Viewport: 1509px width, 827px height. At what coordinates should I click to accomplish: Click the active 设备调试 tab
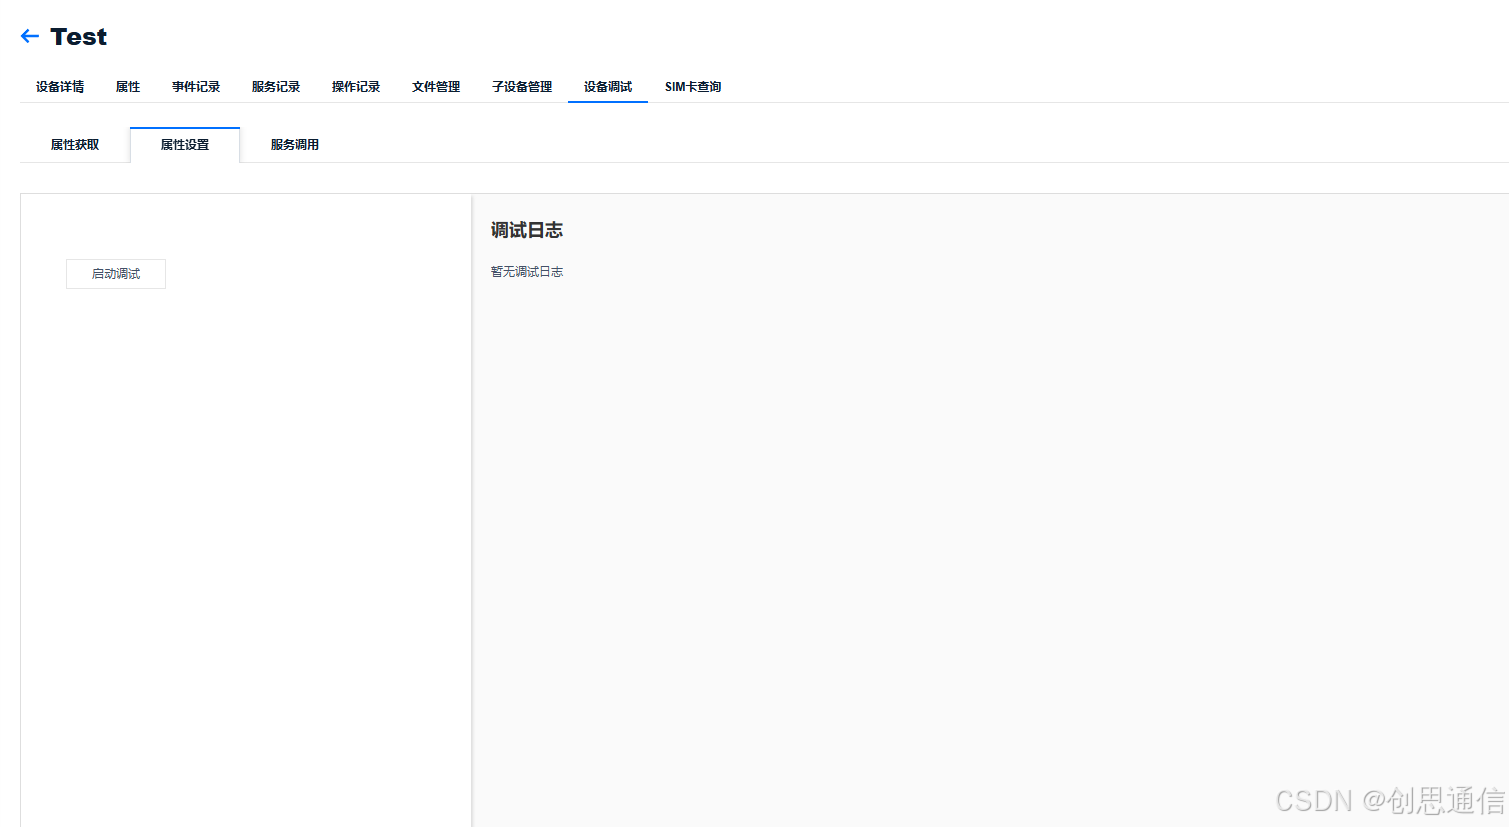(x=607, y=87)
